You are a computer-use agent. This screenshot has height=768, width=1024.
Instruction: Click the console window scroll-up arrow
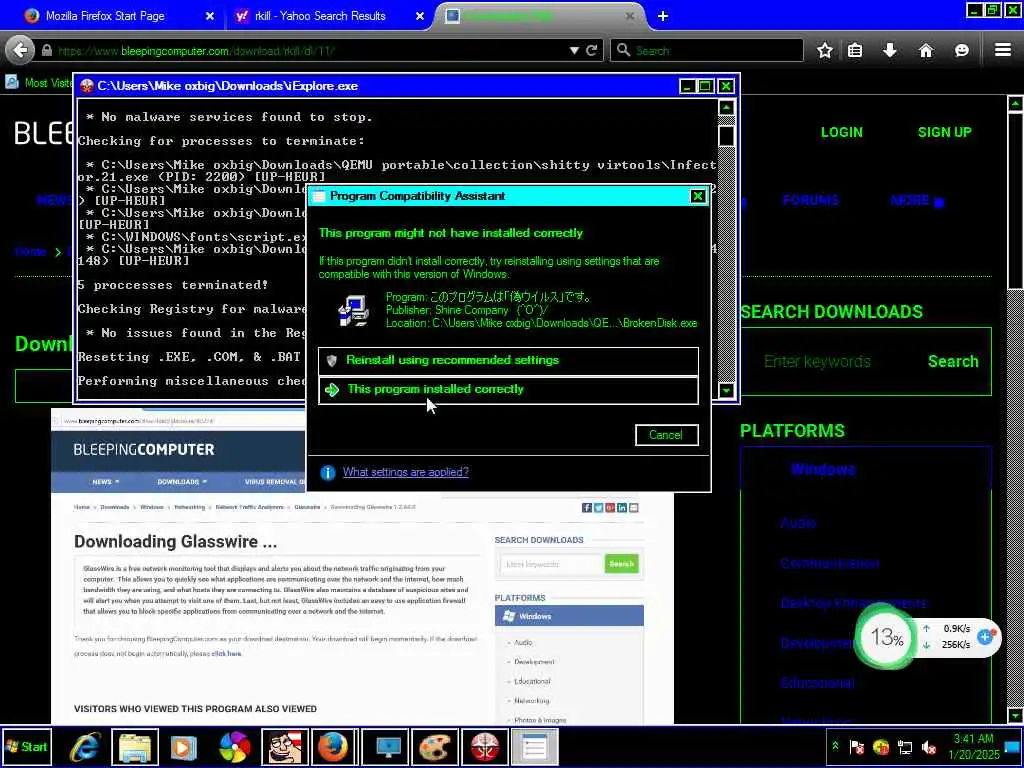(x=727, y=107)
